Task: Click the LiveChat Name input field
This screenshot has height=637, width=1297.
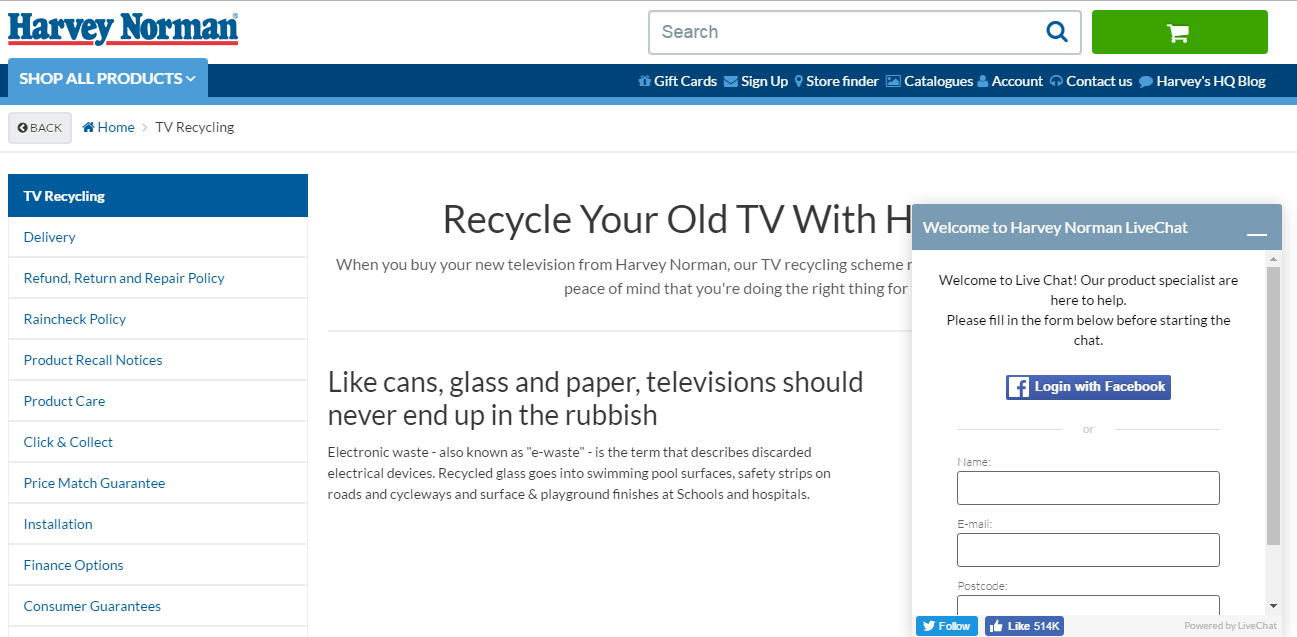Action: tap(1088, 488)
